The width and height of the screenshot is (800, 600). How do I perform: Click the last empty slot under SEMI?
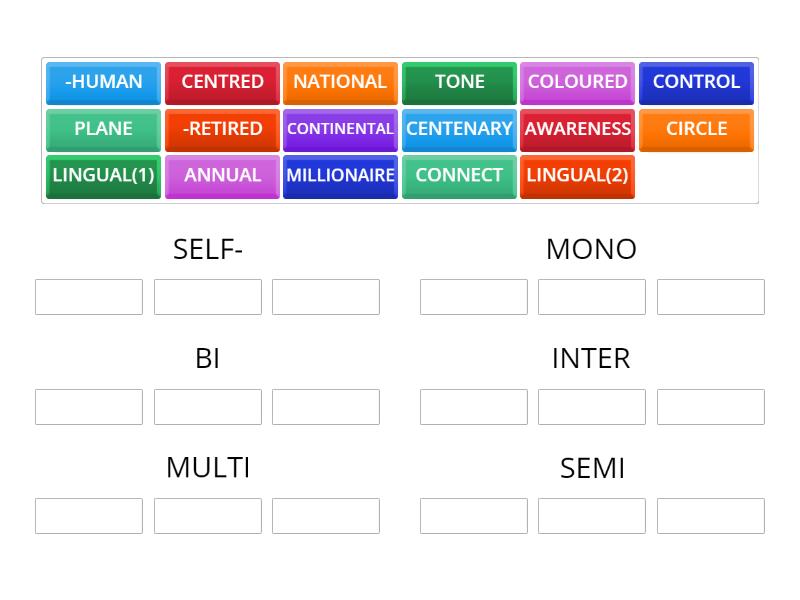tap(711, 515)
